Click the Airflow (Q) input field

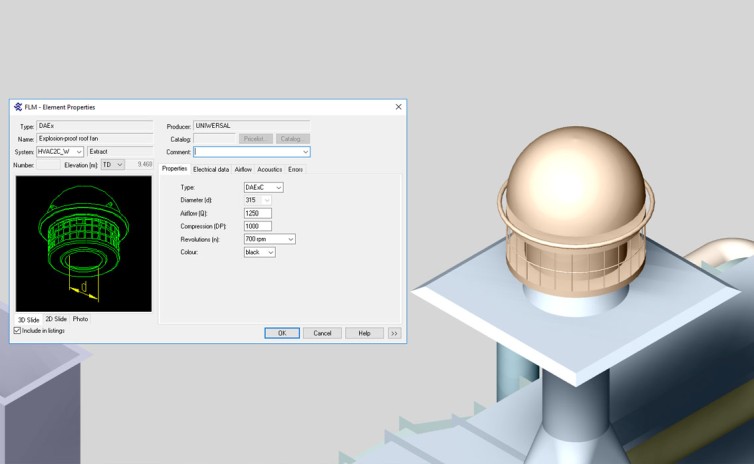click(257, 213)
